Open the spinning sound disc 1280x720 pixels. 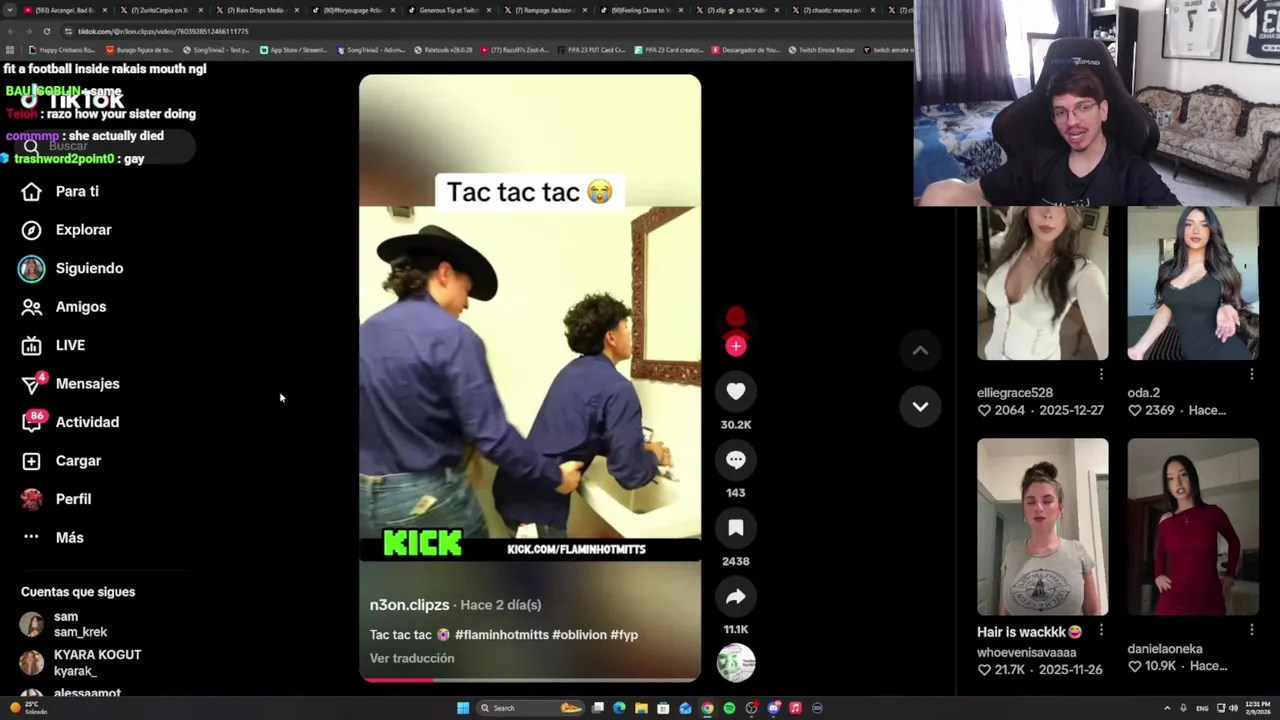pyautogui.click(x=736, y=663)
